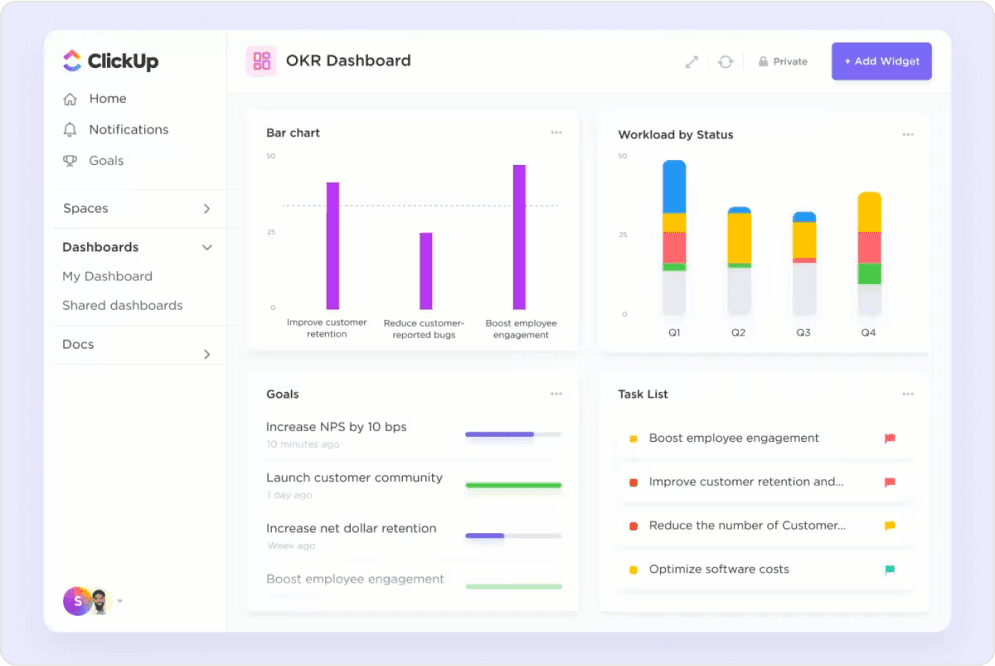Screen dimensions: 995x666
Task: Click the Q4 stacked workload bar
Action: tap(869, 254)
